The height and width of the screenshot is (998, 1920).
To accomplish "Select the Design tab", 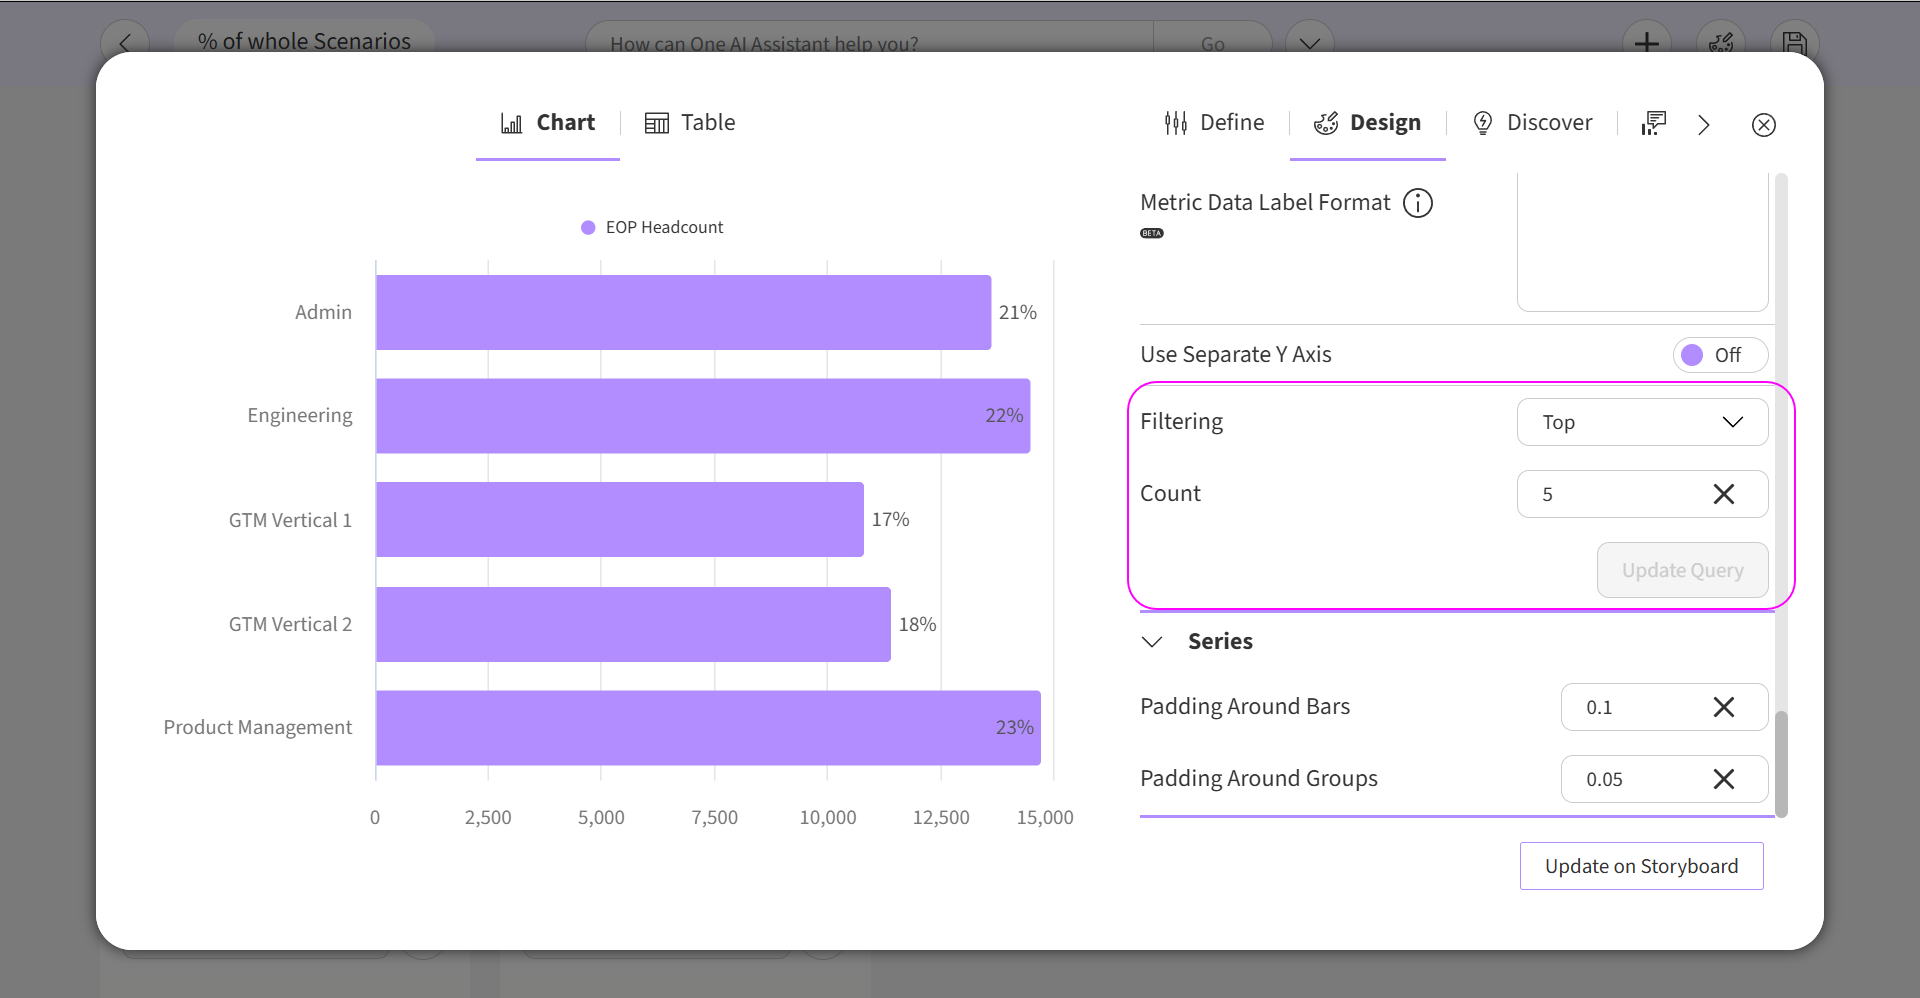I will coord(1367,123).
